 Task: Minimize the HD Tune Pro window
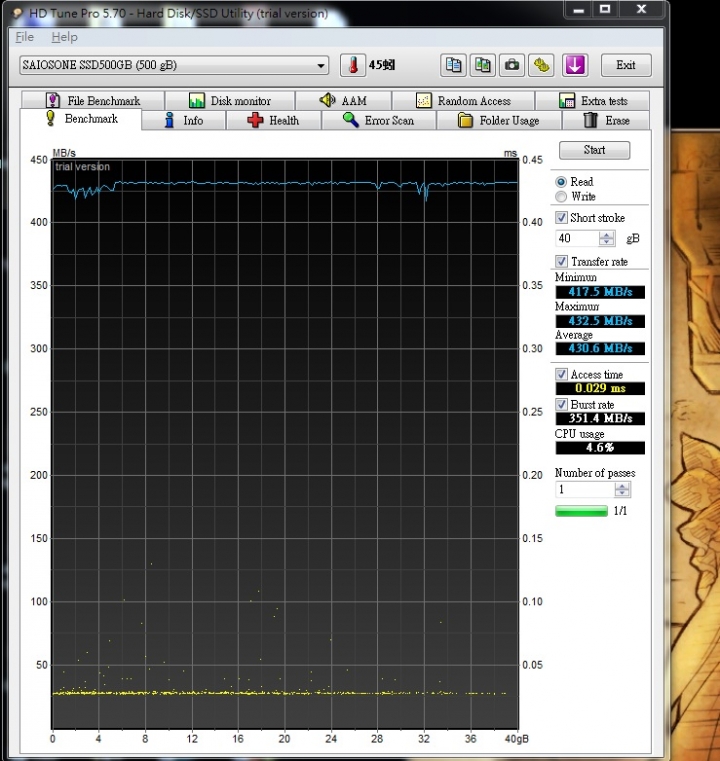pos(578,10)
